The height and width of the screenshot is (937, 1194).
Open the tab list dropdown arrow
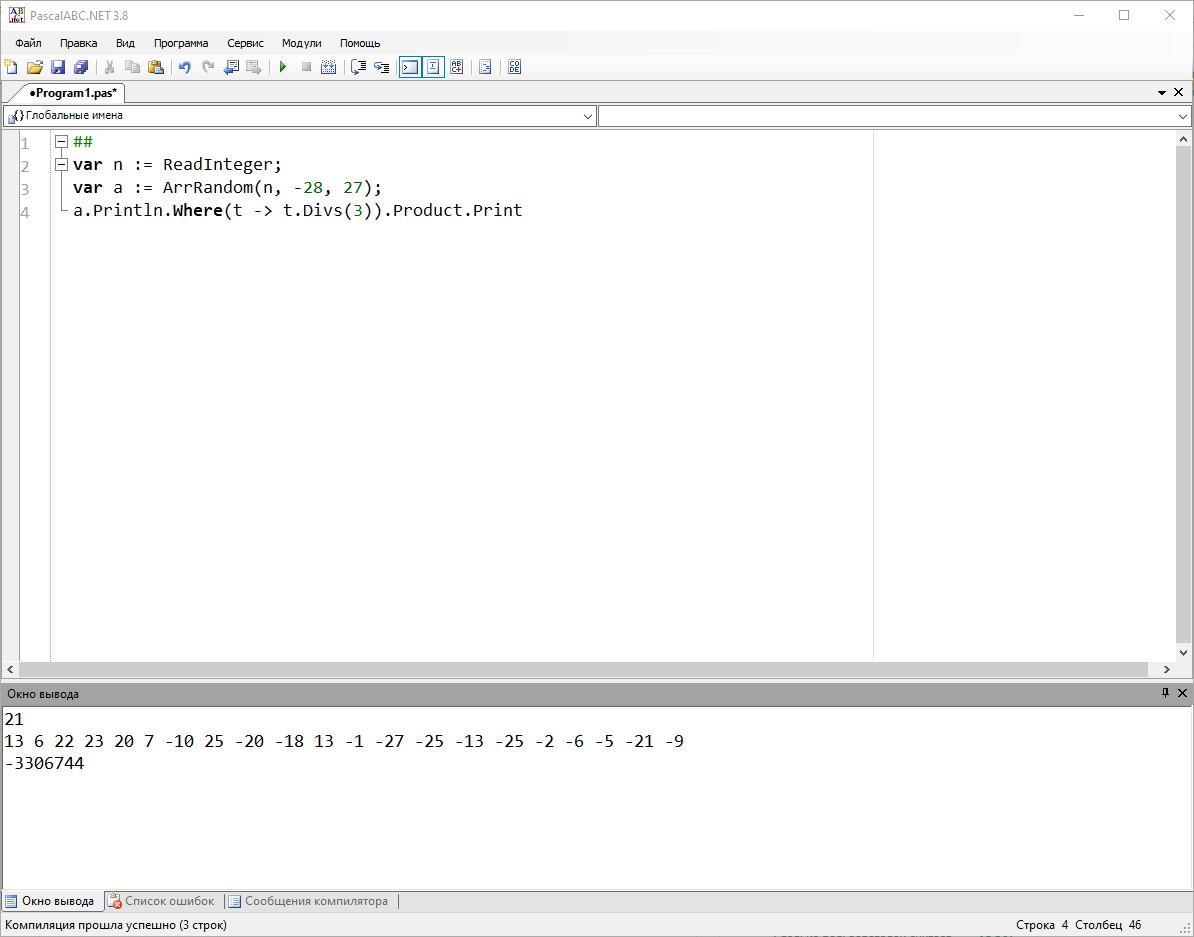tap(1162, 92)
